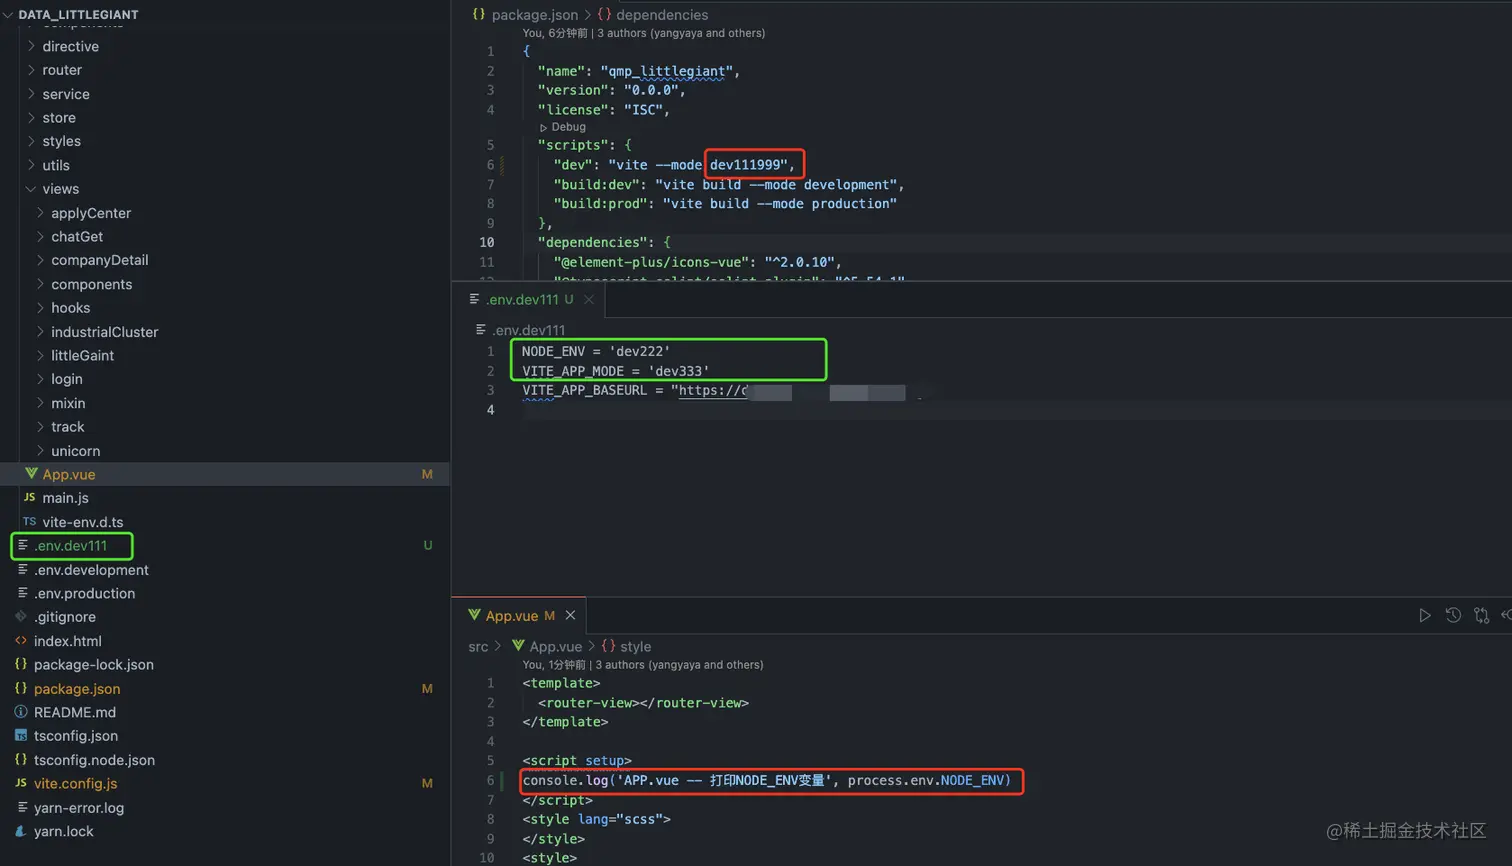The height and width of the screenshot is (866, 1512).
Task: Expand the mixin folder
Action: point(40,403)
